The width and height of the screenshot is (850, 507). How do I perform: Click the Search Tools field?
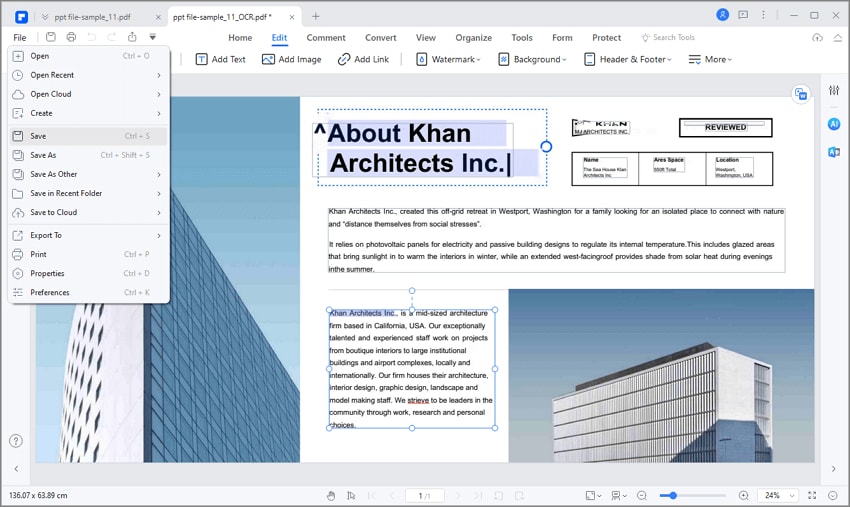668,37
